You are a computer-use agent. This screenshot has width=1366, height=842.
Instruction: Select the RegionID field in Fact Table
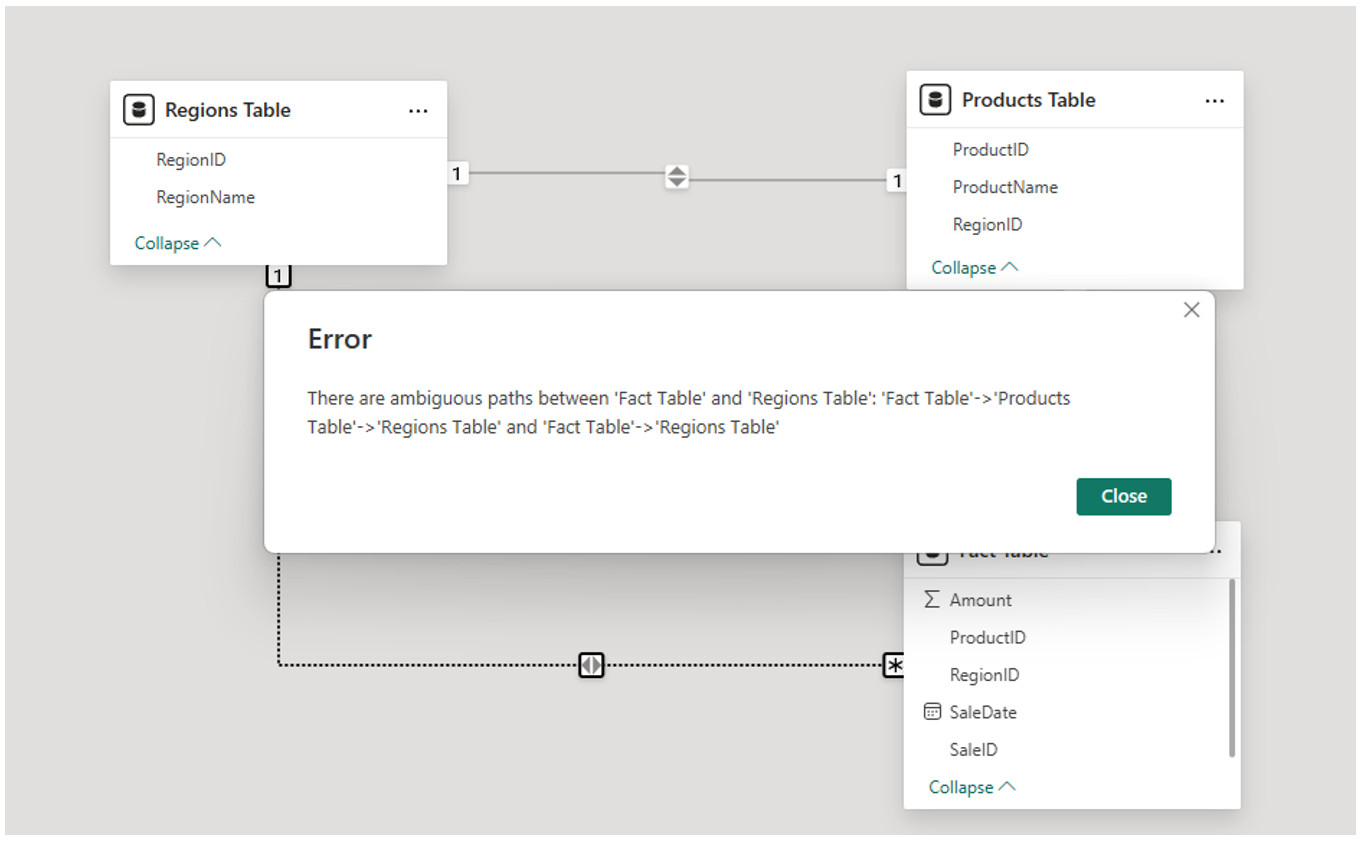click(984, 675)
